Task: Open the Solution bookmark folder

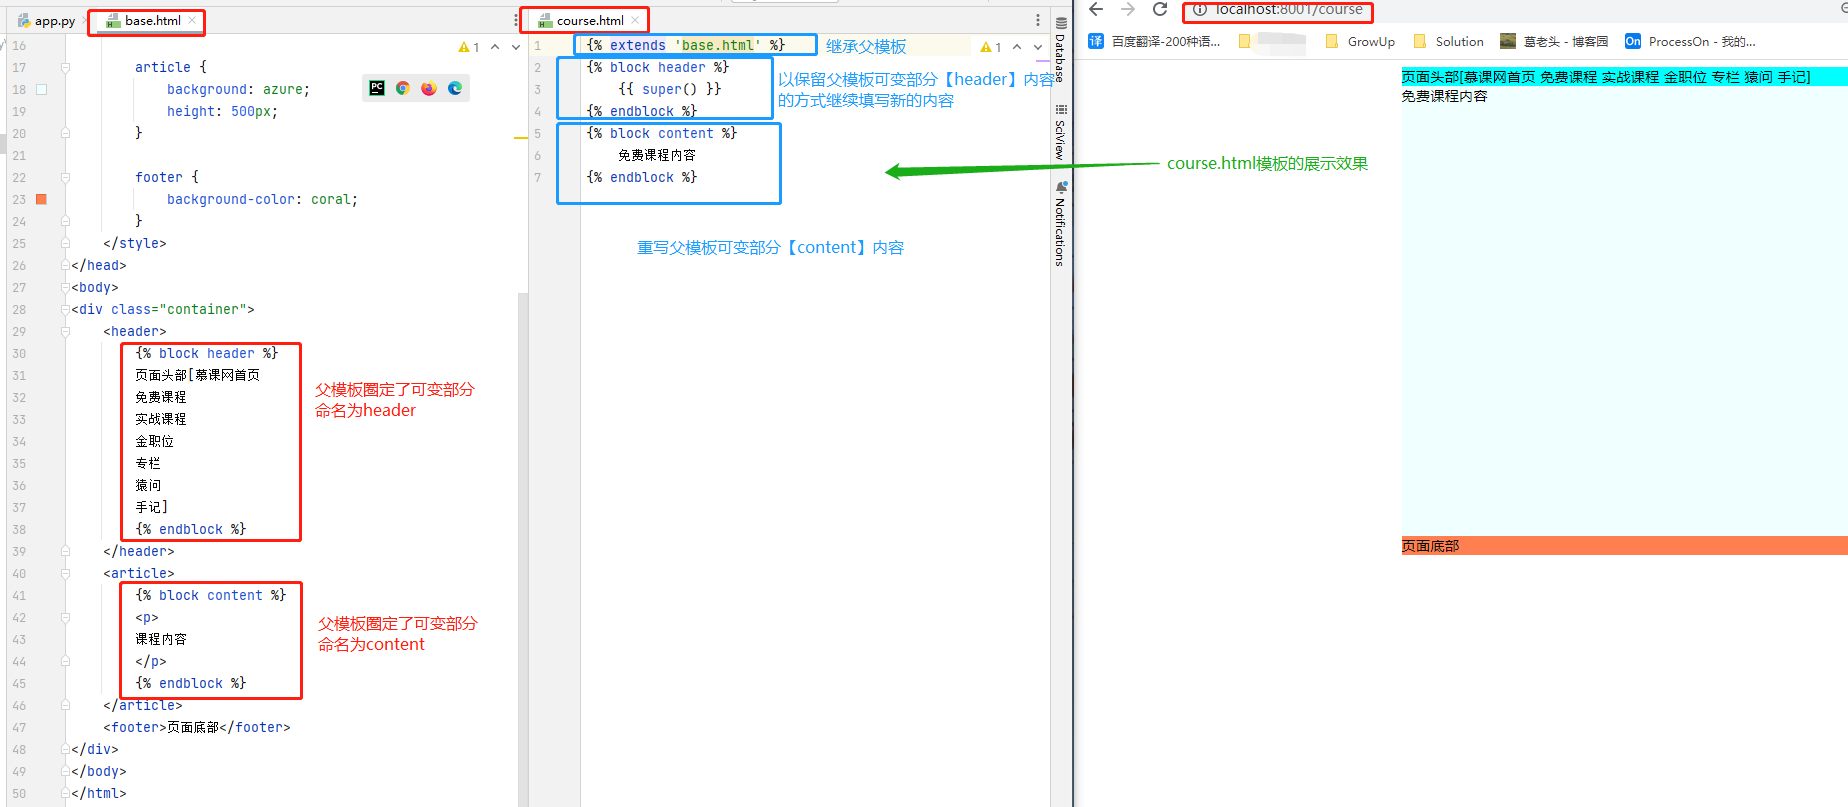Action: click(x=1448, y=41)
